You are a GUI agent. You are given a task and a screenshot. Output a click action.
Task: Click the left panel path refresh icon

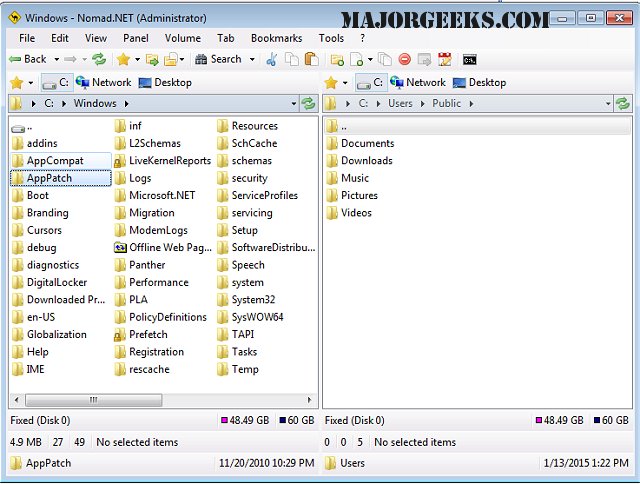(x=308, y=104)
